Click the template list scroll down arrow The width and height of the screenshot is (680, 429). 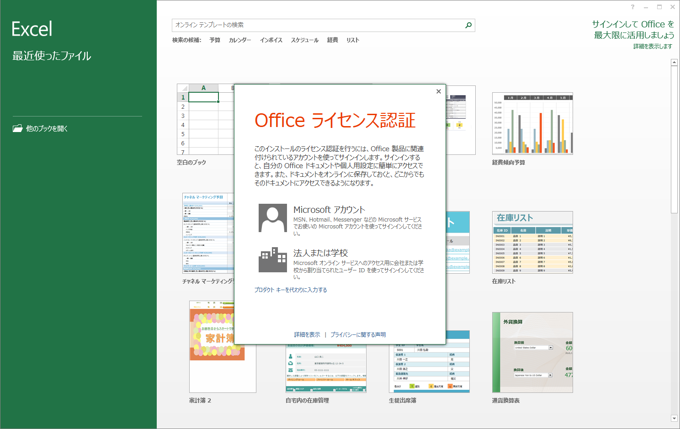tap(674, 419)
